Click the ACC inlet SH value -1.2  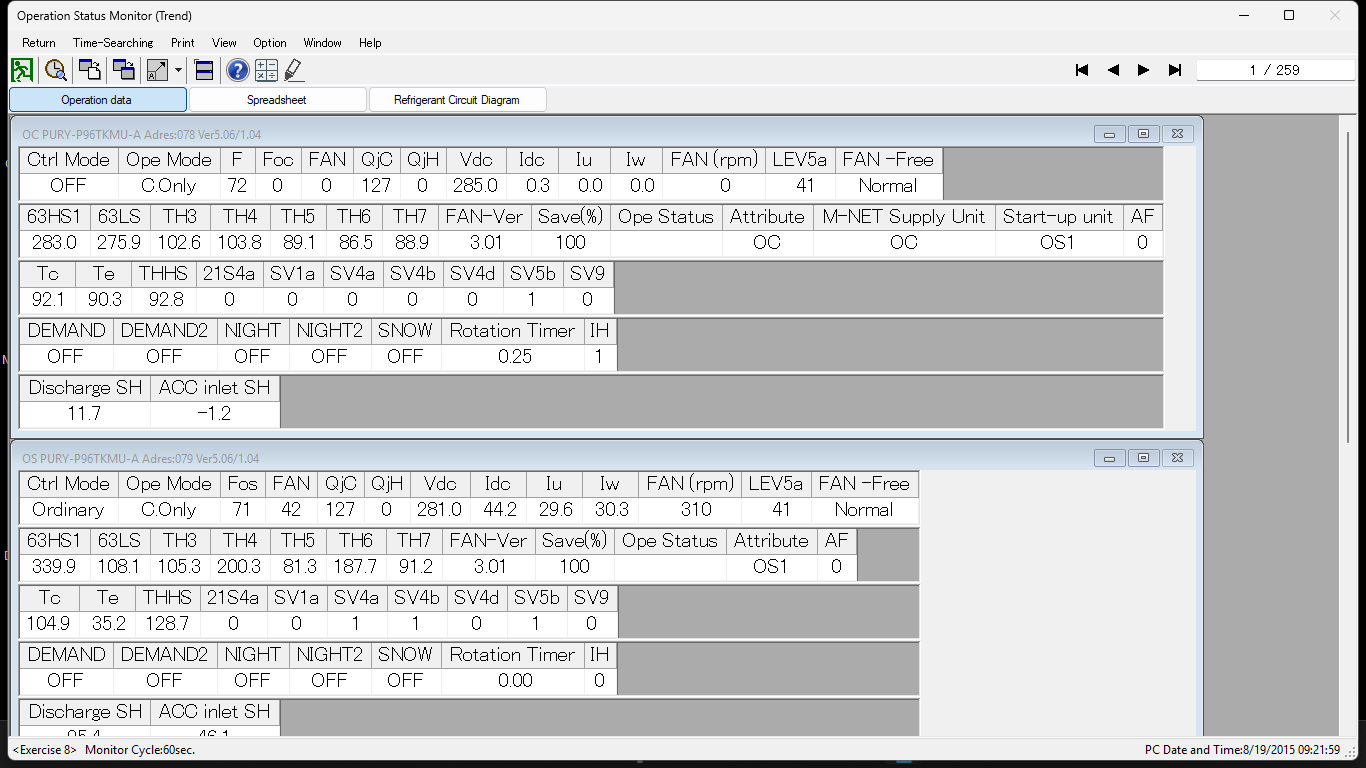[215, 413]
